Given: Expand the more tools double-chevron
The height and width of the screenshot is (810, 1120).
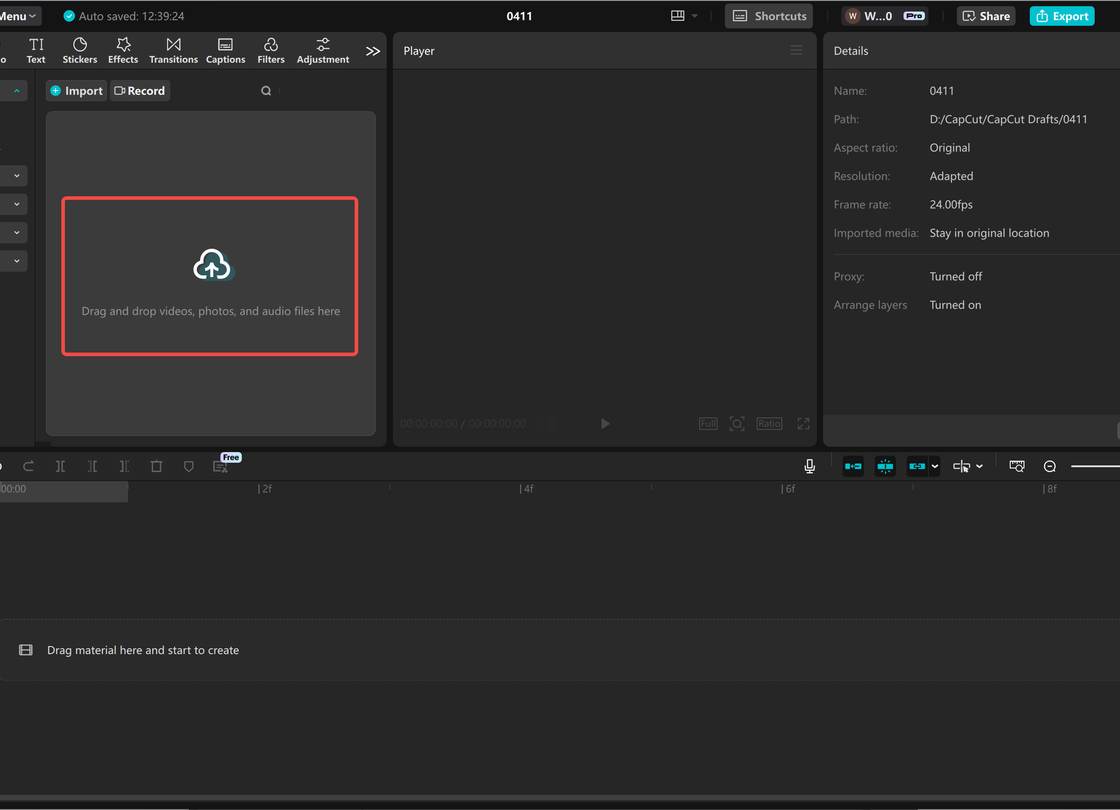Looking at the screenshot, I should pos(373,51).
